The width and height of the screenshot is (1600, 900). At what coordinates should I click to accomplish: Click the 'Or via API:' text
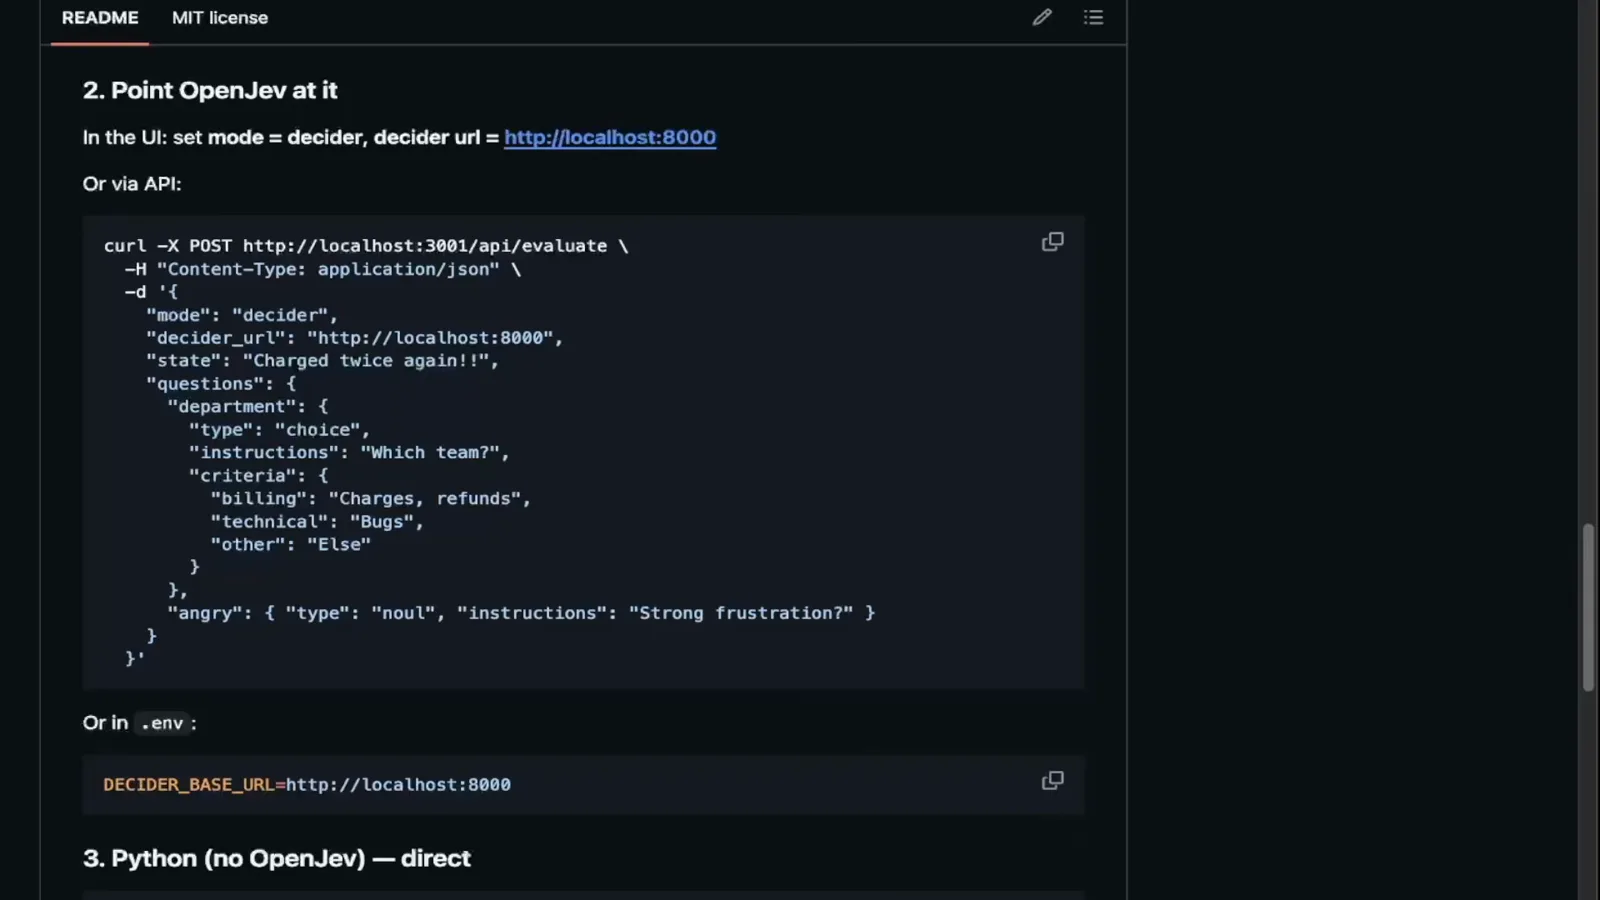tap(132, 184)
